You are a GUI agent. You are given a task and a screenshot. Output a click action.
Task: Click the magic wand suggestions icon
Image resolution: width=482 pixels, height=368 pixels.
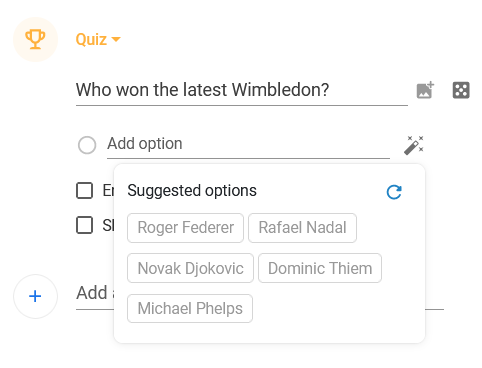[414, 145]
